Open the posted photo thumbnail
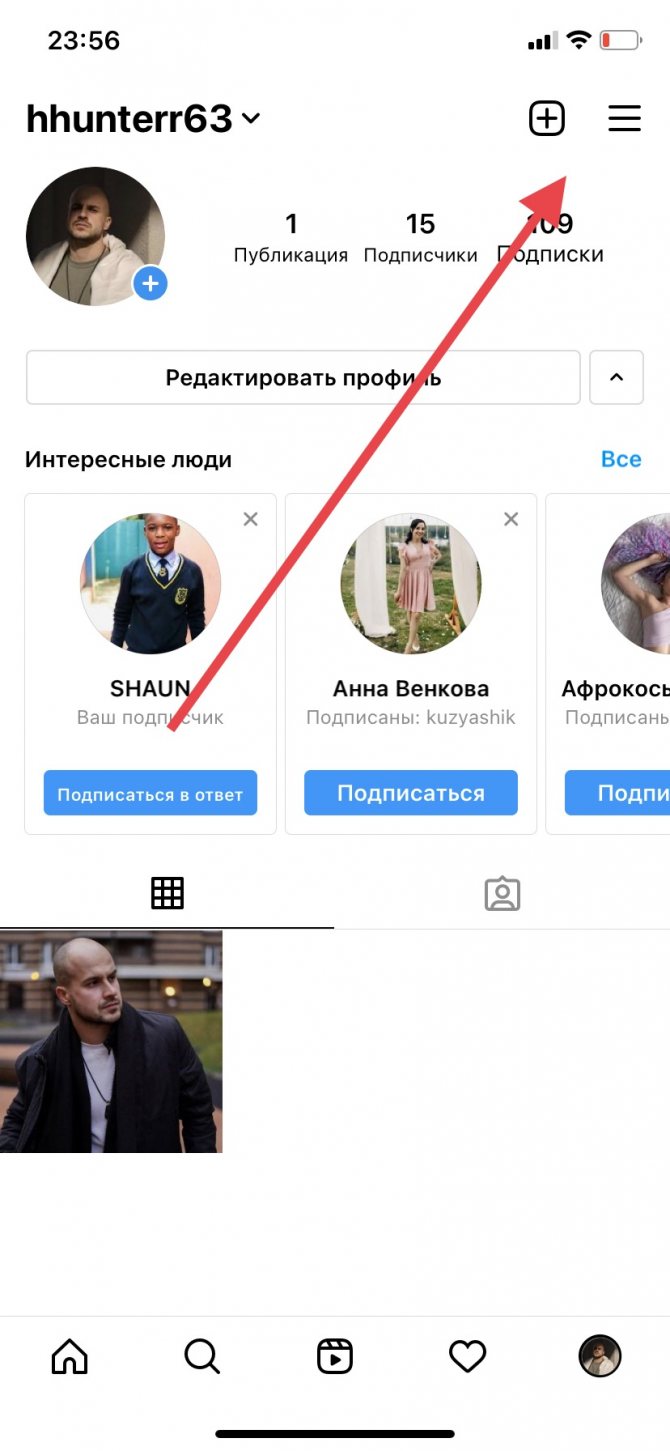Screen dimensions: 670x1451 click(x=111, y=1042)
